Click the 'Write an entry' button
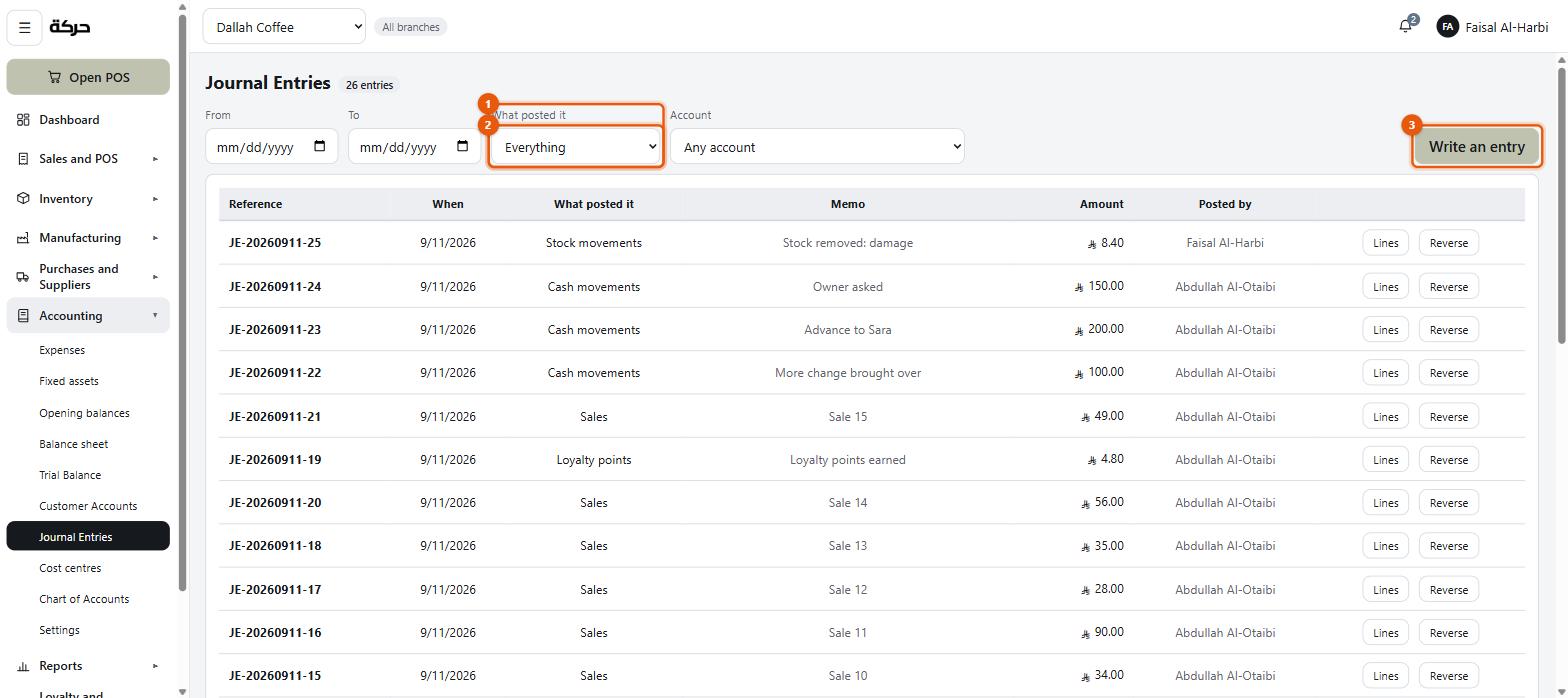This screenshot has width=1568, height=698. coord(1476,147)
